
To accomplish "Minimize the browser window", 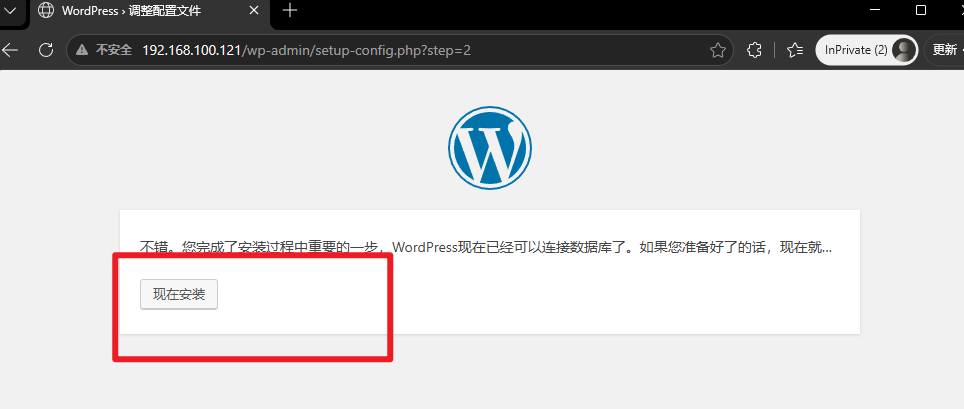I will coord(876,10).
